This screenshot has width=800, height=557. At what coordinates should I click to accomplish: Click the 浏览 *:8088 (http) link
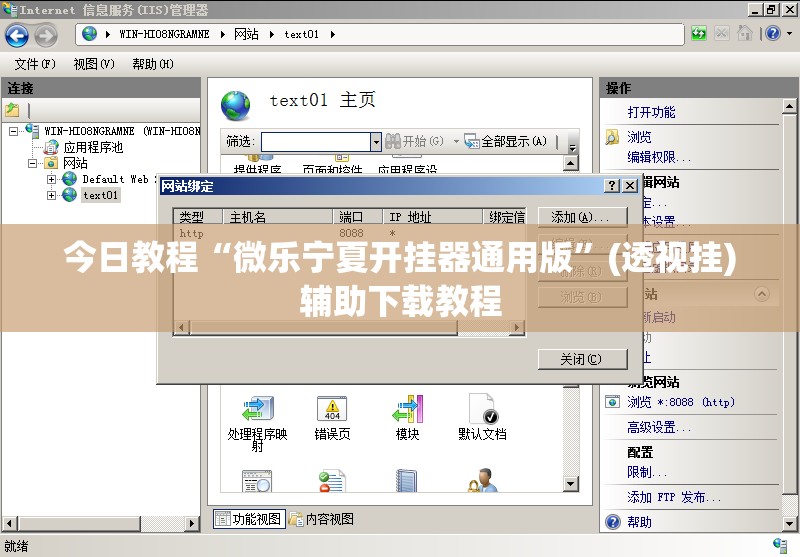point(681,402)
